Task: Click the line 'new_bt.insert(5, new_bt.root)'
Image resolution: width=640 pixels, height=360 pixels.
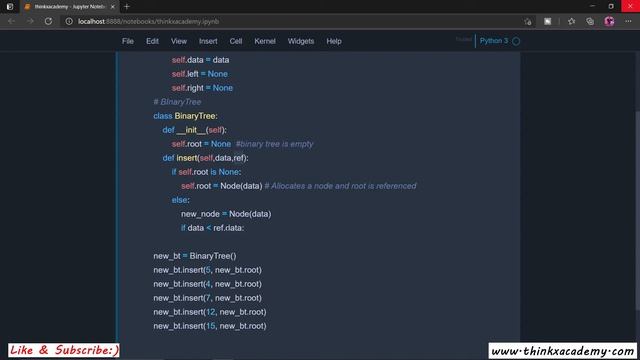Action: [x=207, y=270]
